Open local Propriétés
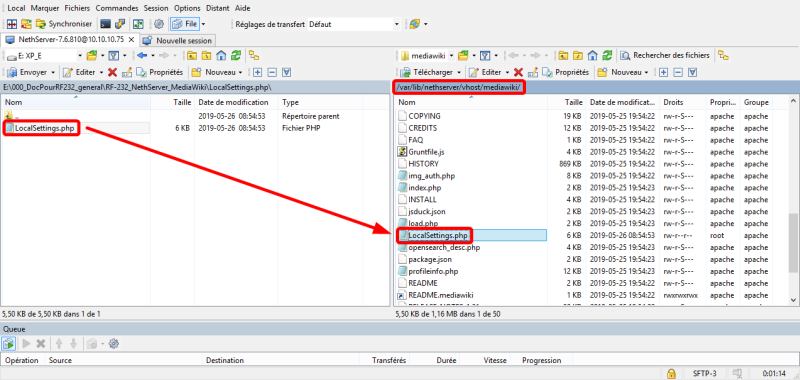 (159, 72)
